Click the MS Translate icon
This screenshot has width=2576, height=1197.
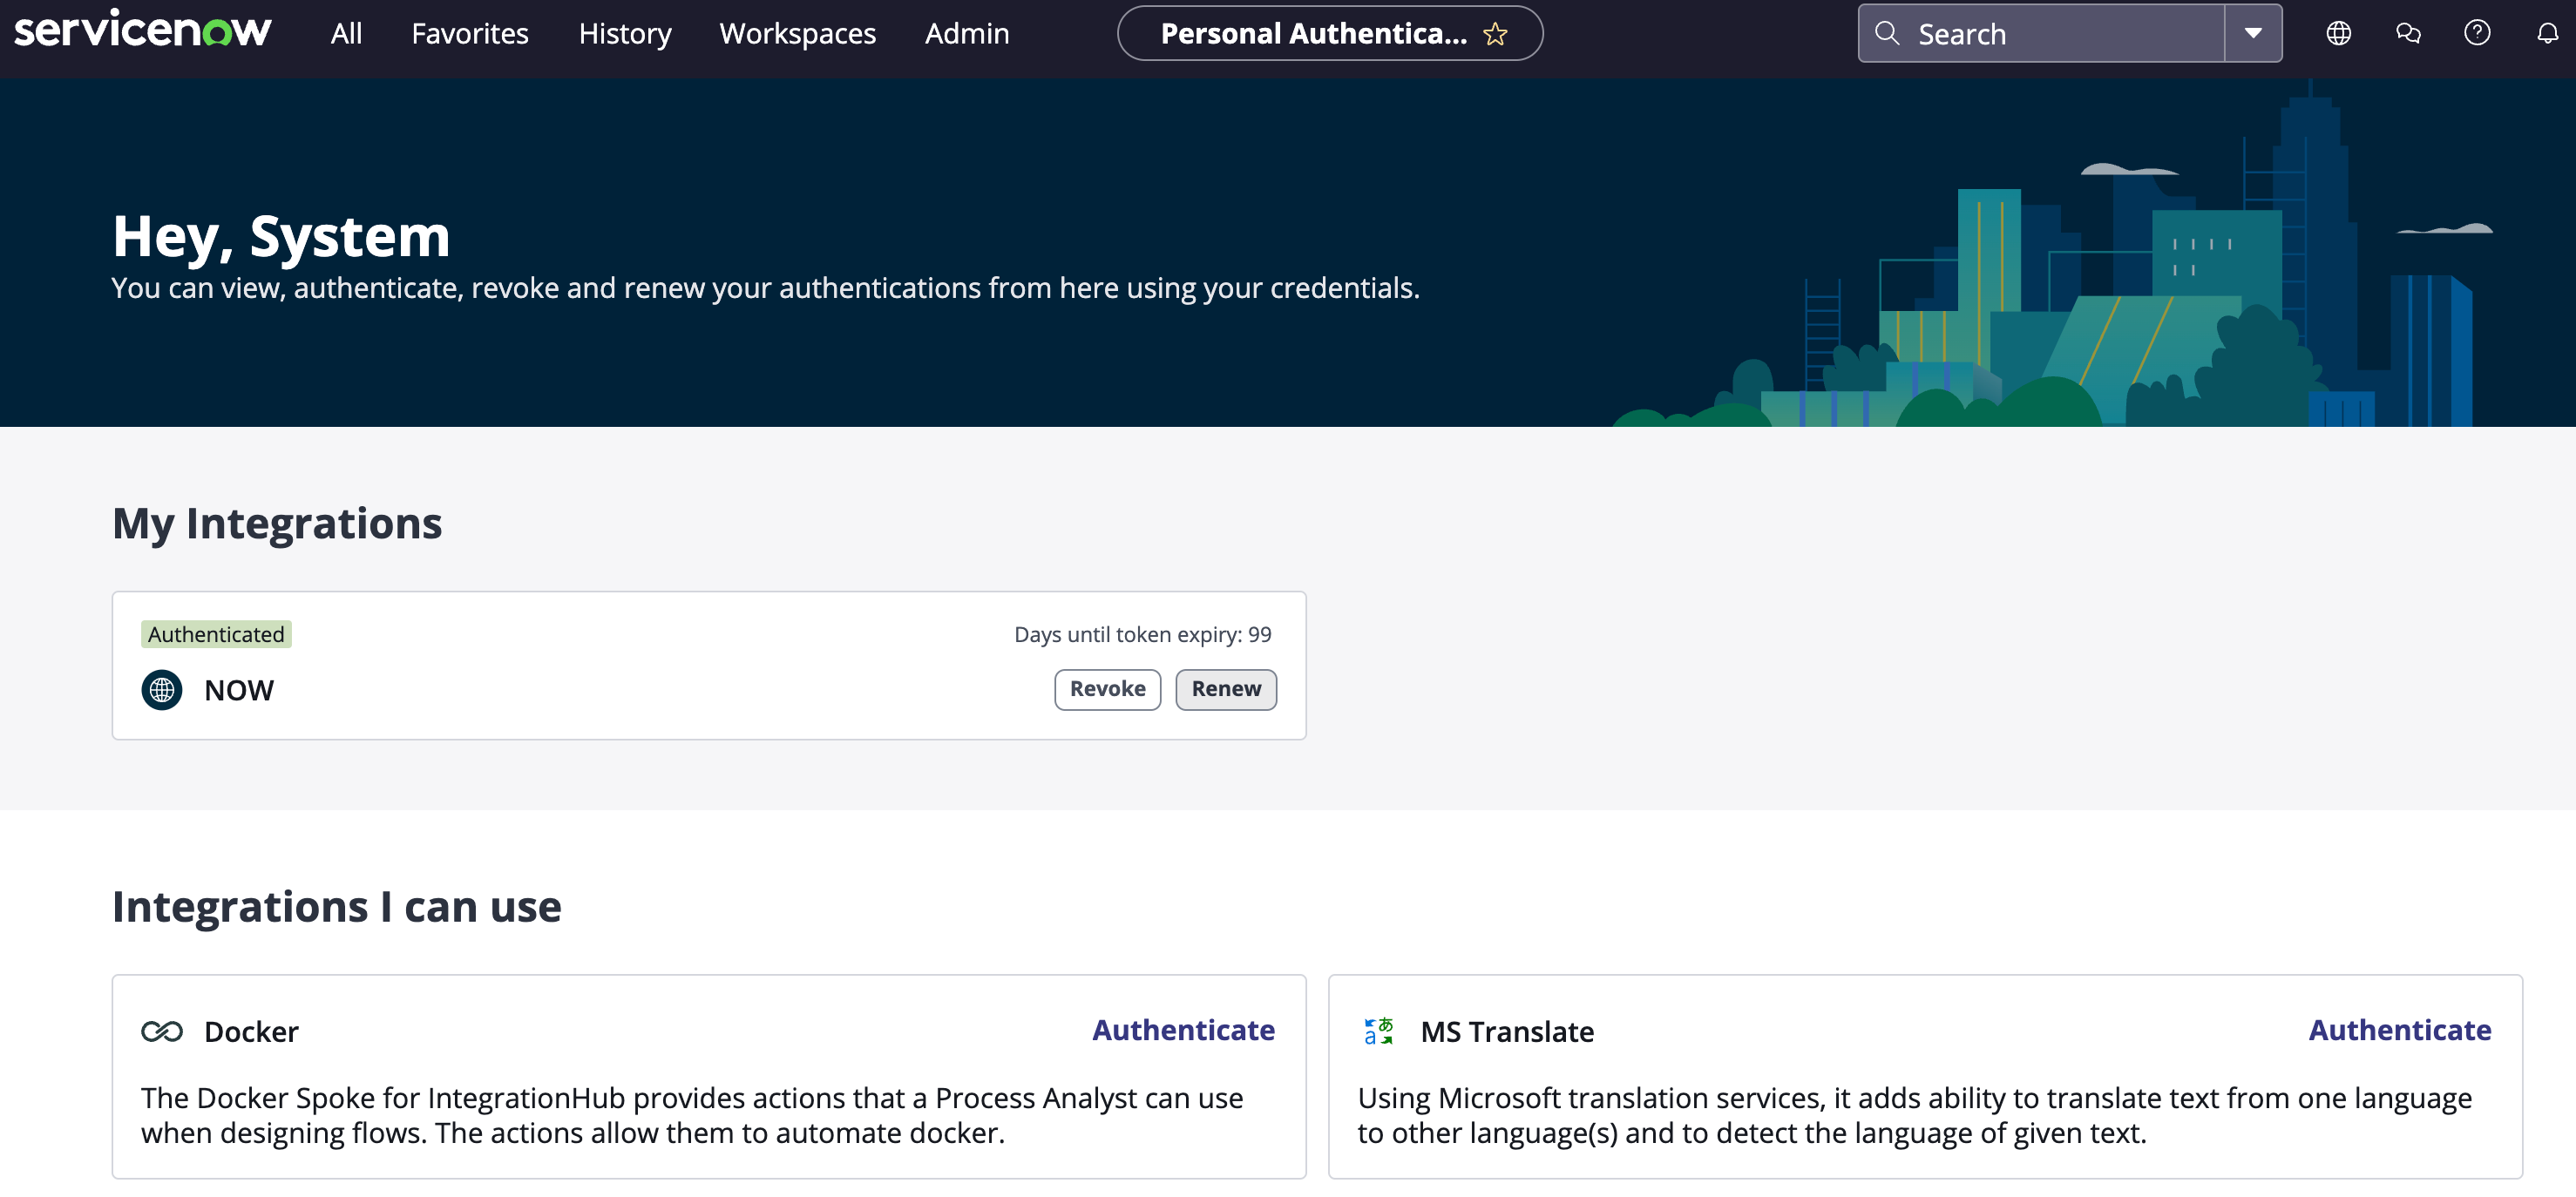coord(1379,1031)
